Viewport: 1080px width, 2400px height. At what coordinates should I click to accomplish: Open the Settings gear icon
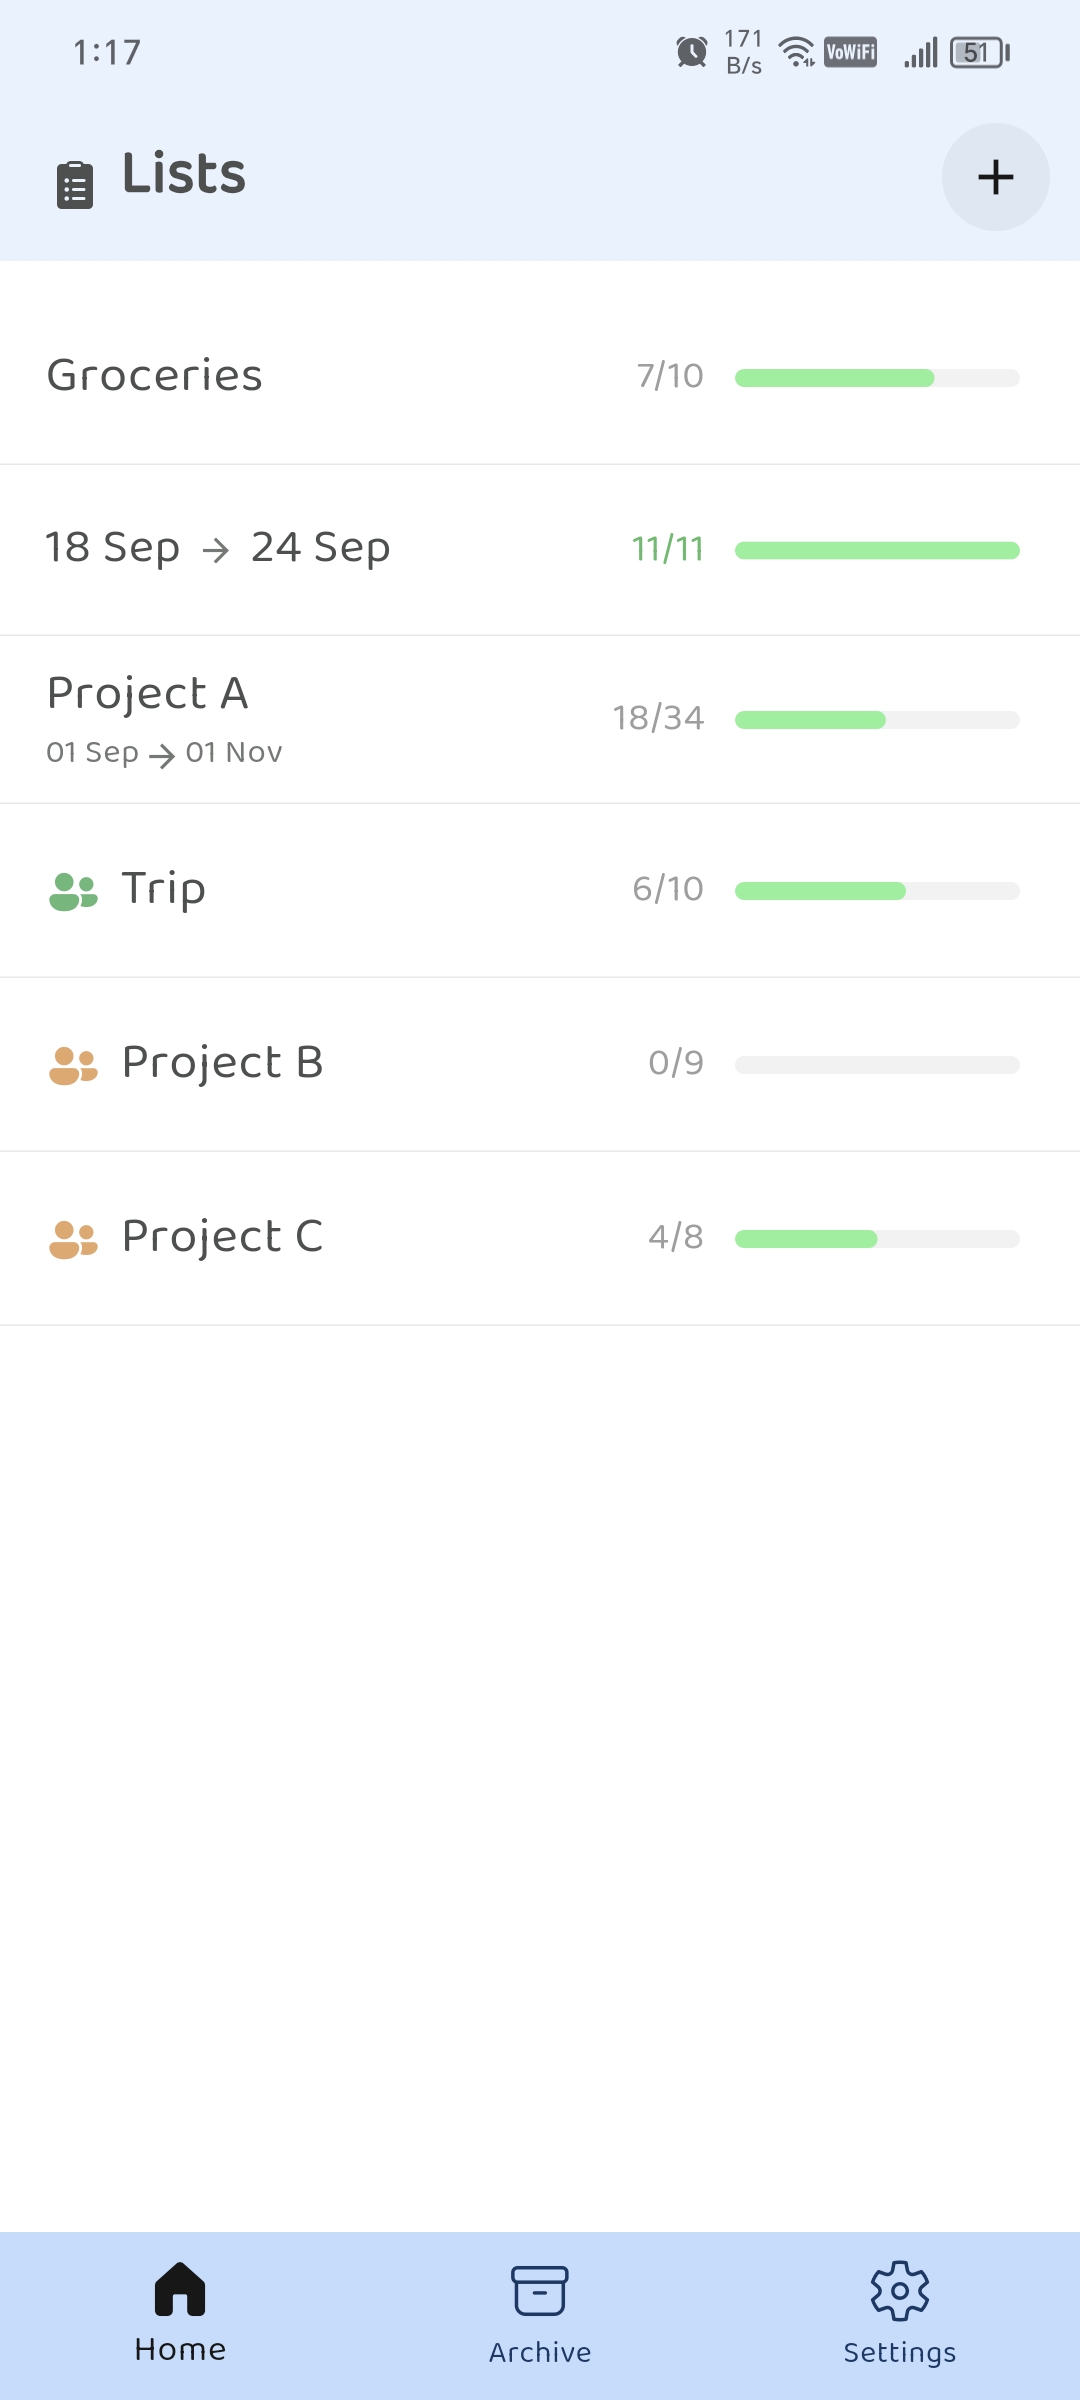click(x=900, y=2290)
